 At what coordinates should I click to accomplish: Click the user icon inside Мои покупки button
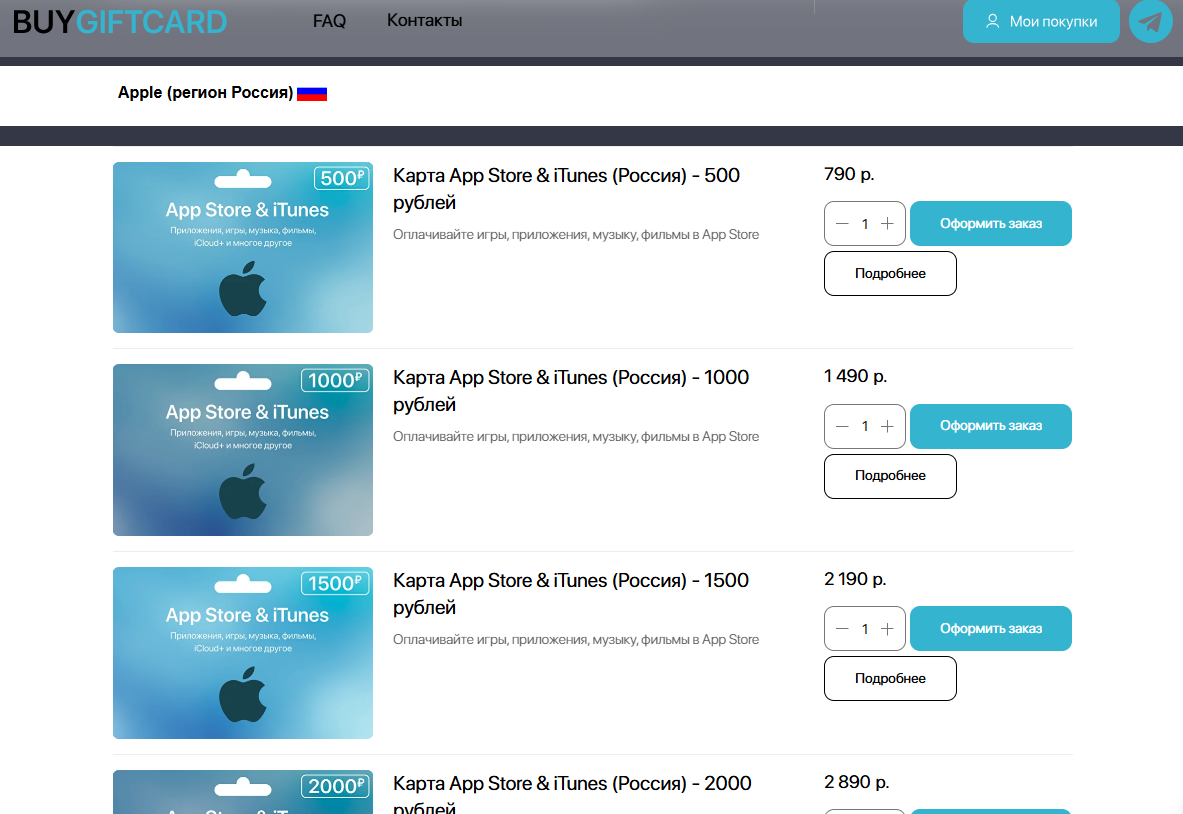(x=993, y=21)
